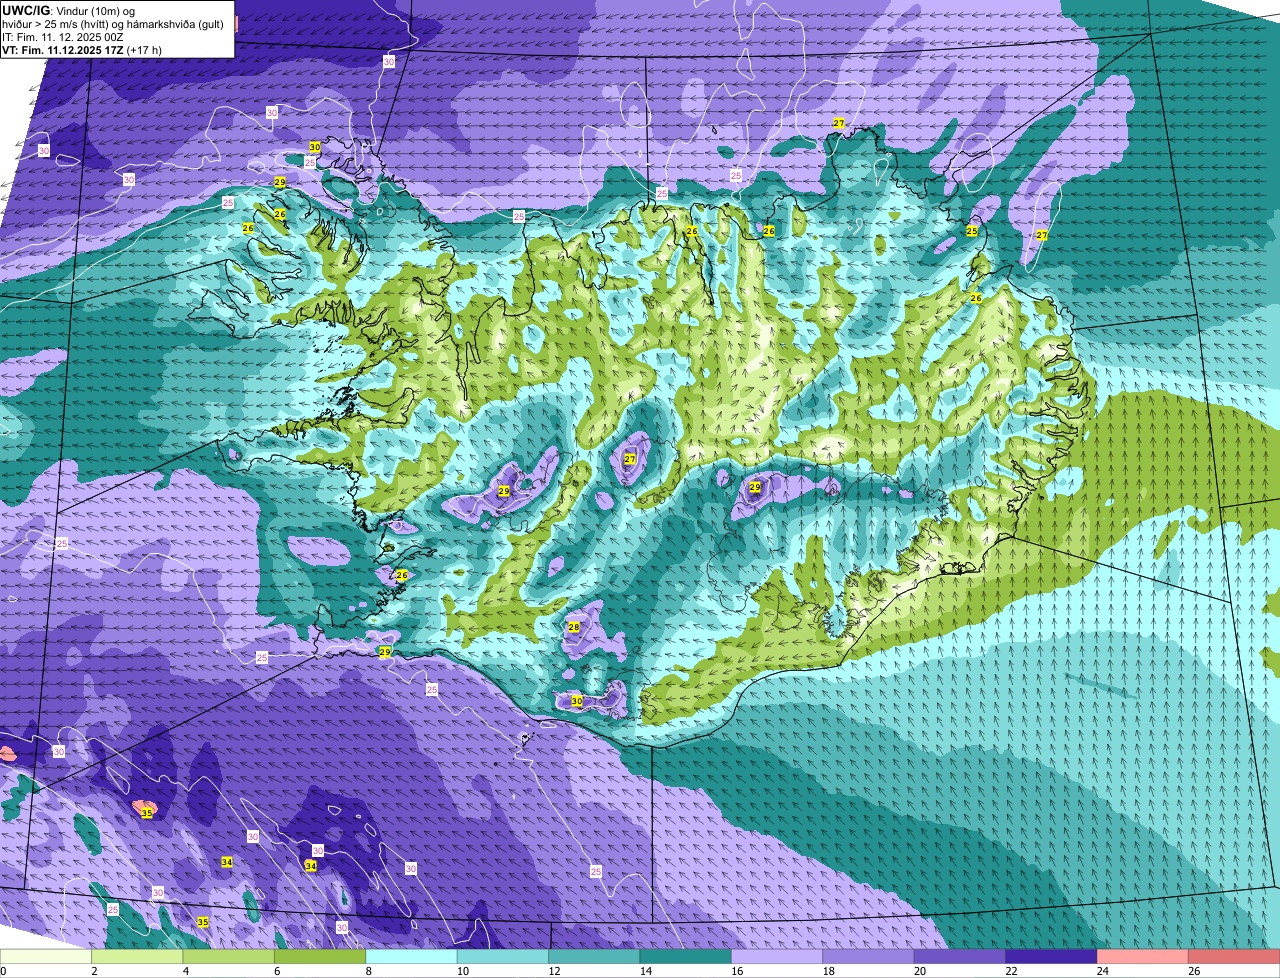1280x978 pixels.
Task: Click yellow '27' label offshore east of Iceland
Action: pyautogui.click(x=1042, y=235)
